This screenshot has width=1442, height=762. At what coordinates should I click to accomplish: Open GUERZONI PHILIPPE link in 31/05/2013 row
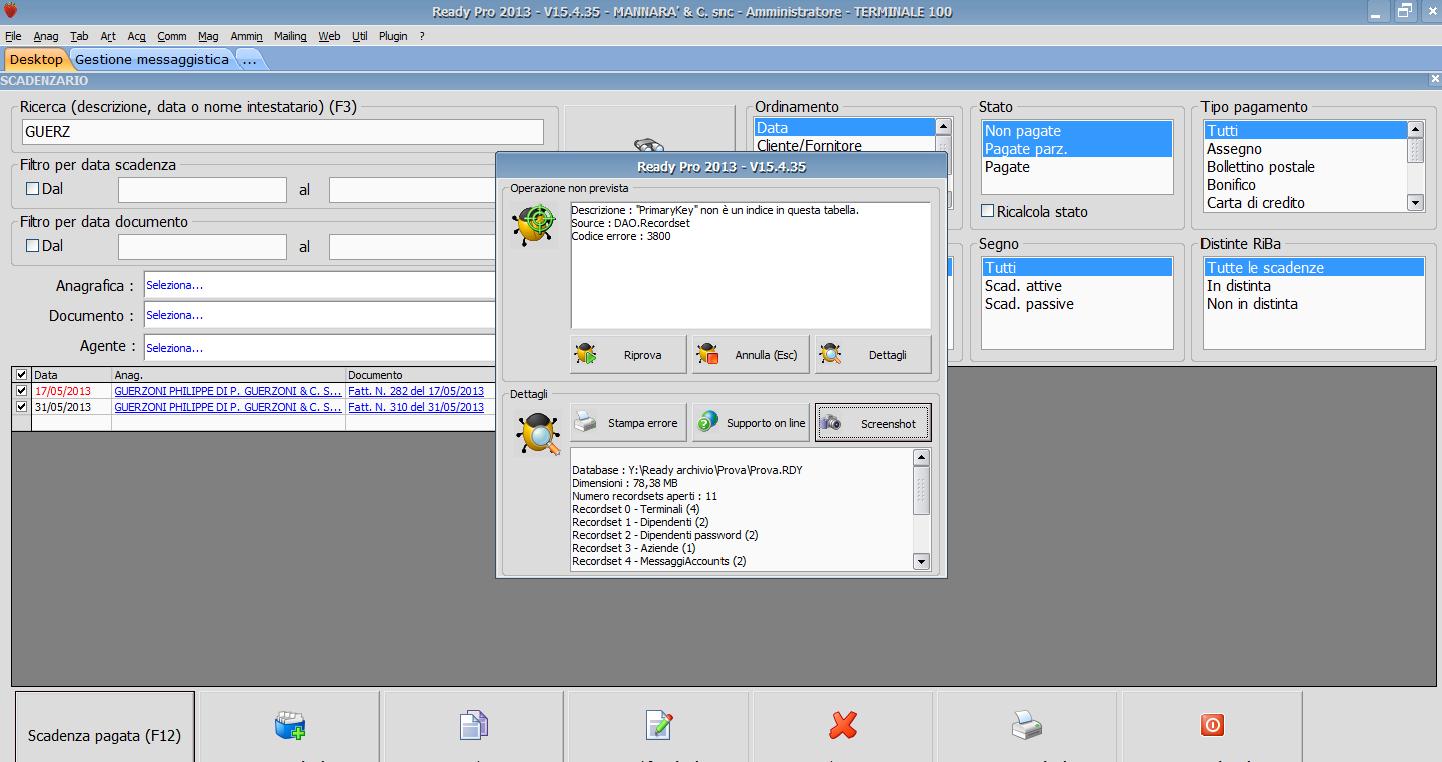[x=228, y=407]
